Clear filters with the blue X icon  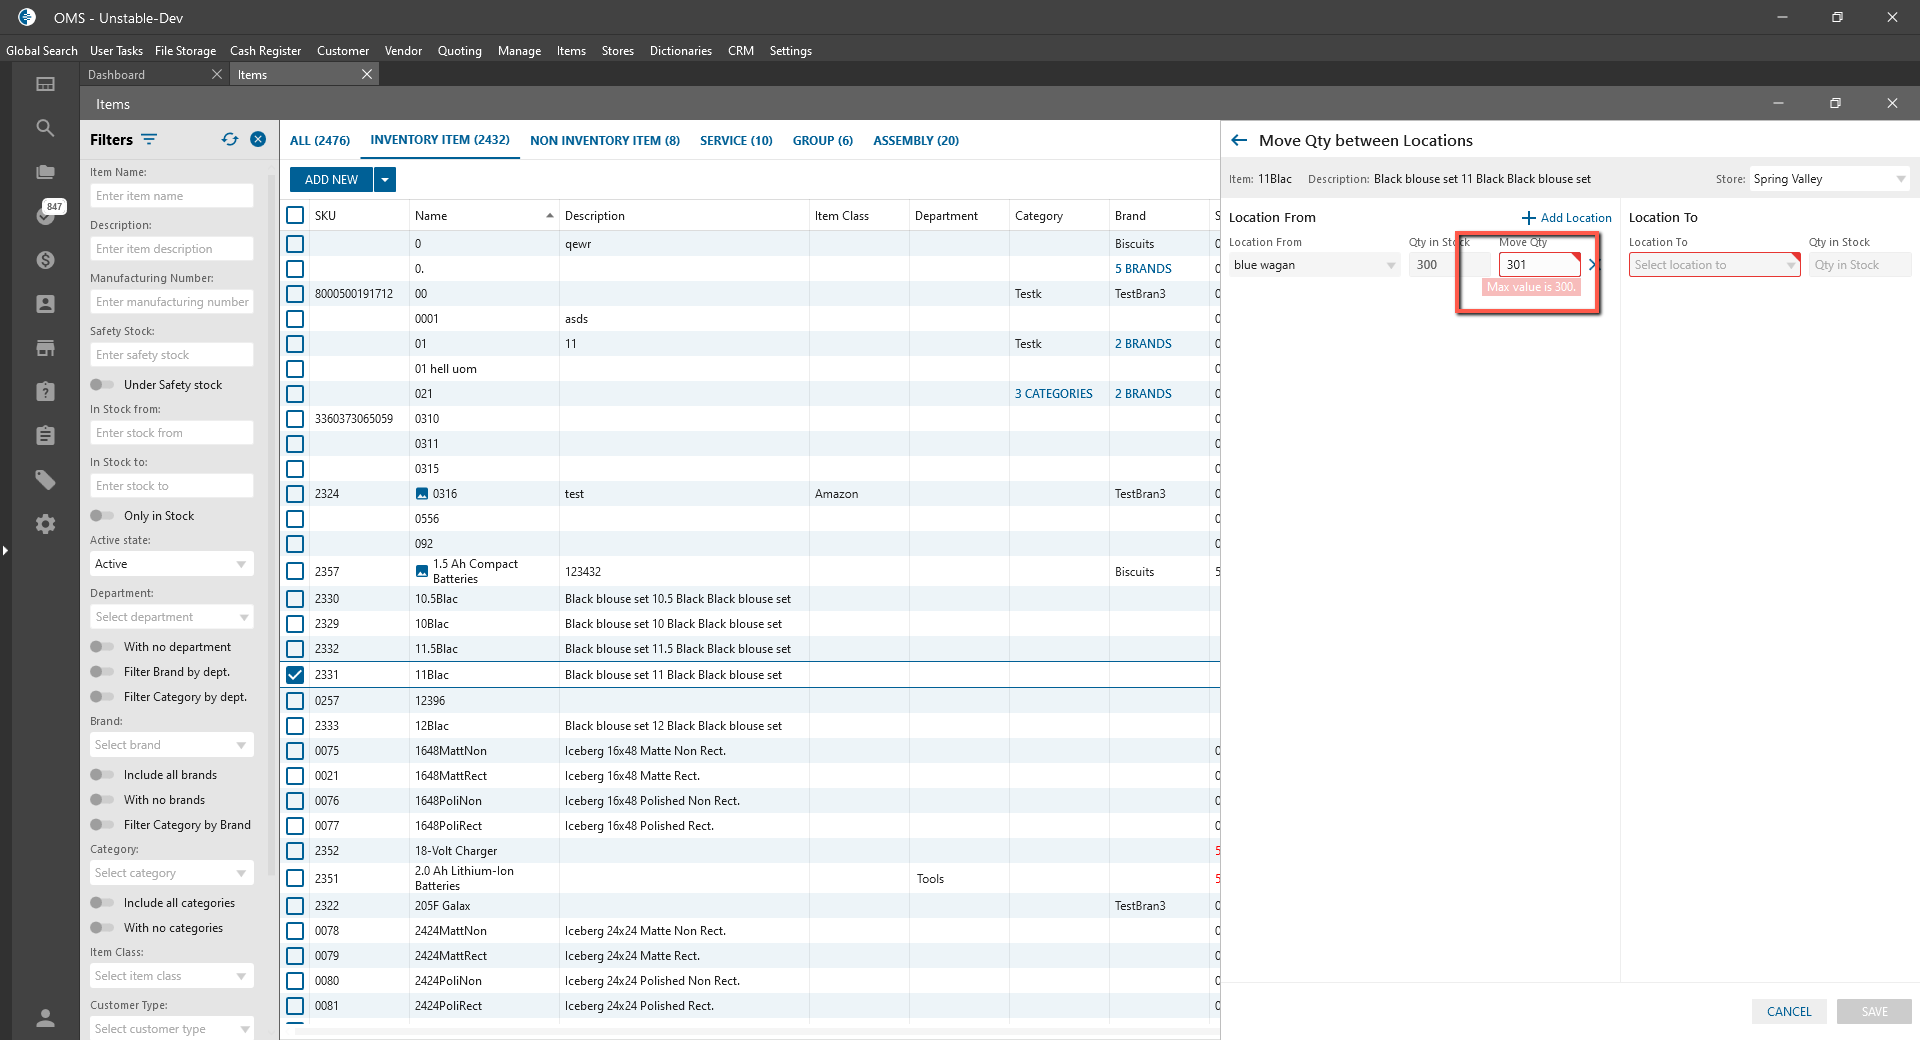point(258,140)
